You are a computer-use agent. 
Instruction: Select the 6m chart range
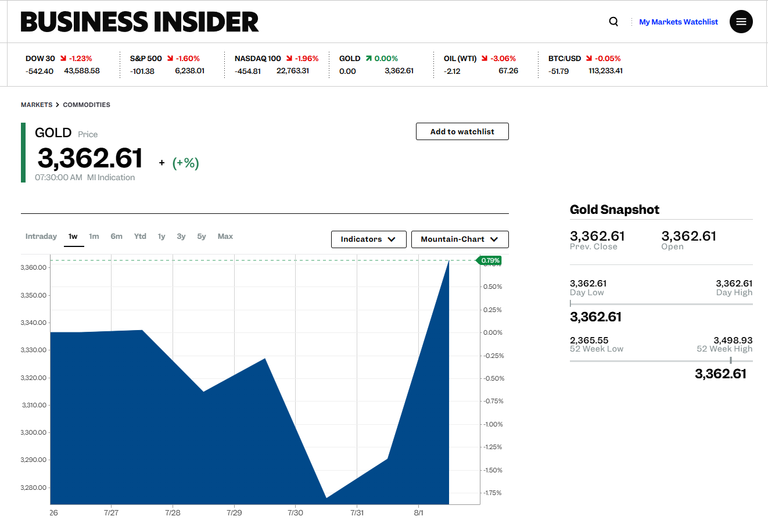[116, 236]
